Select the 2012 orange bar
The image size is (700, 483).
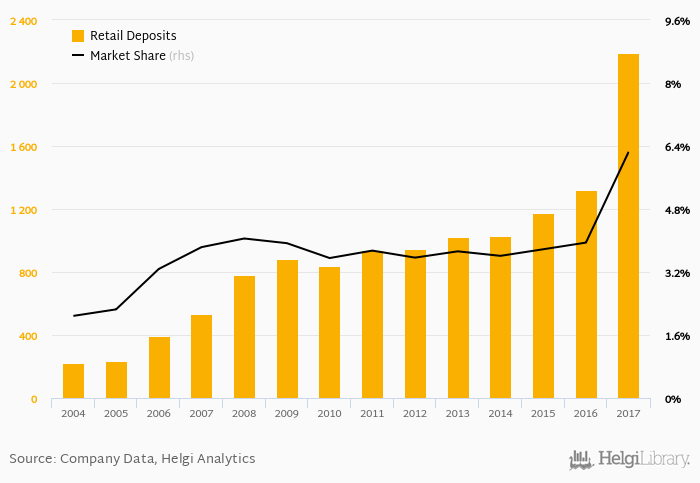point(415,324)
